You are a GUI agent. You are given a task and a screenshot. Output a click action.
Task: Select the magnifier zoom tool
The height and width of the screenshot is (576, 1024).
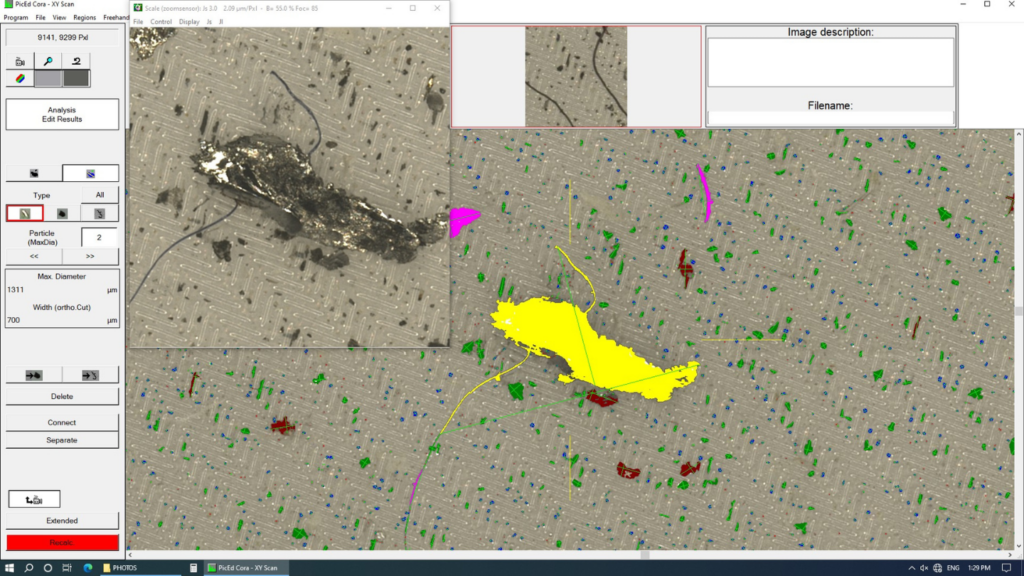pyautogui.click(x=48, y=61)
